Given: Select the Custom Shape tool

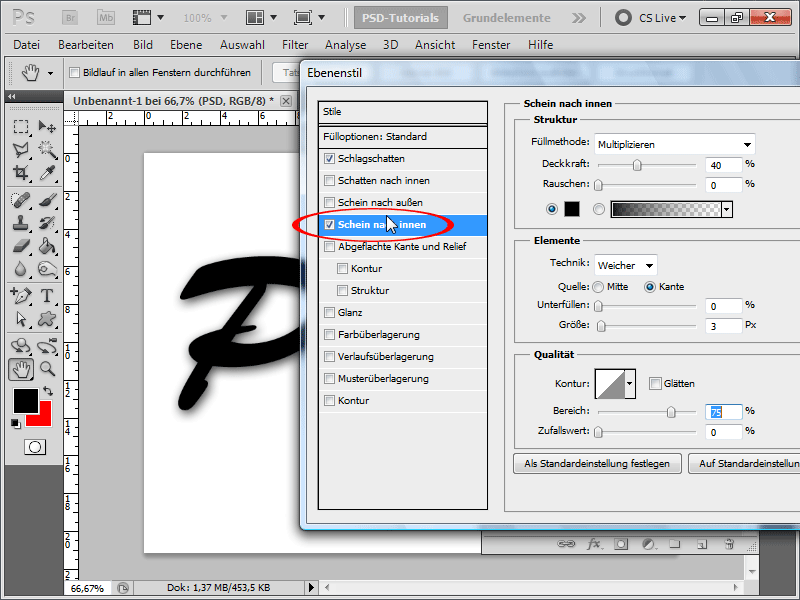Looking at the screenshot, I should point(47,319).
